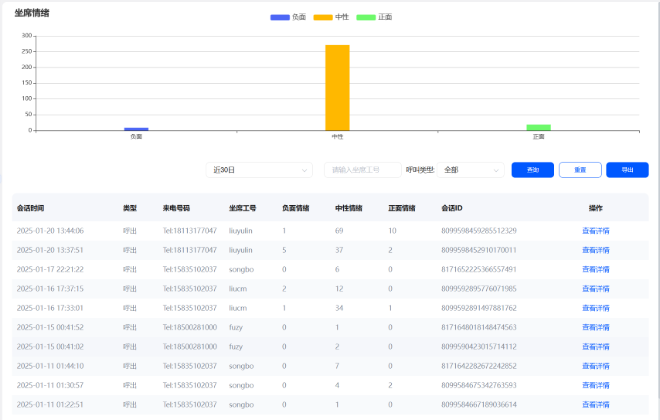
Task: Click the 查询 search button
Action: click(x=532, y=170)
